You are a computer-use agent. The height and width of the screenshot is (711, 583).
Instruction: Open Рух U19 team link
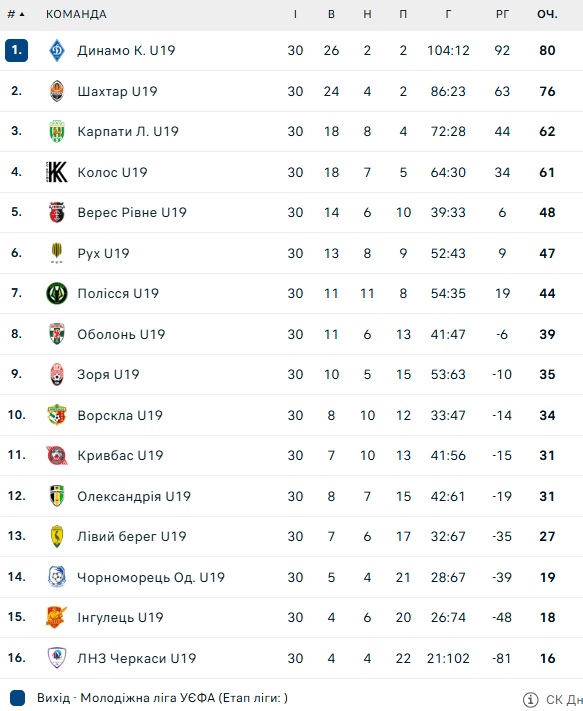pyautogui.click(x=103, y=253)
